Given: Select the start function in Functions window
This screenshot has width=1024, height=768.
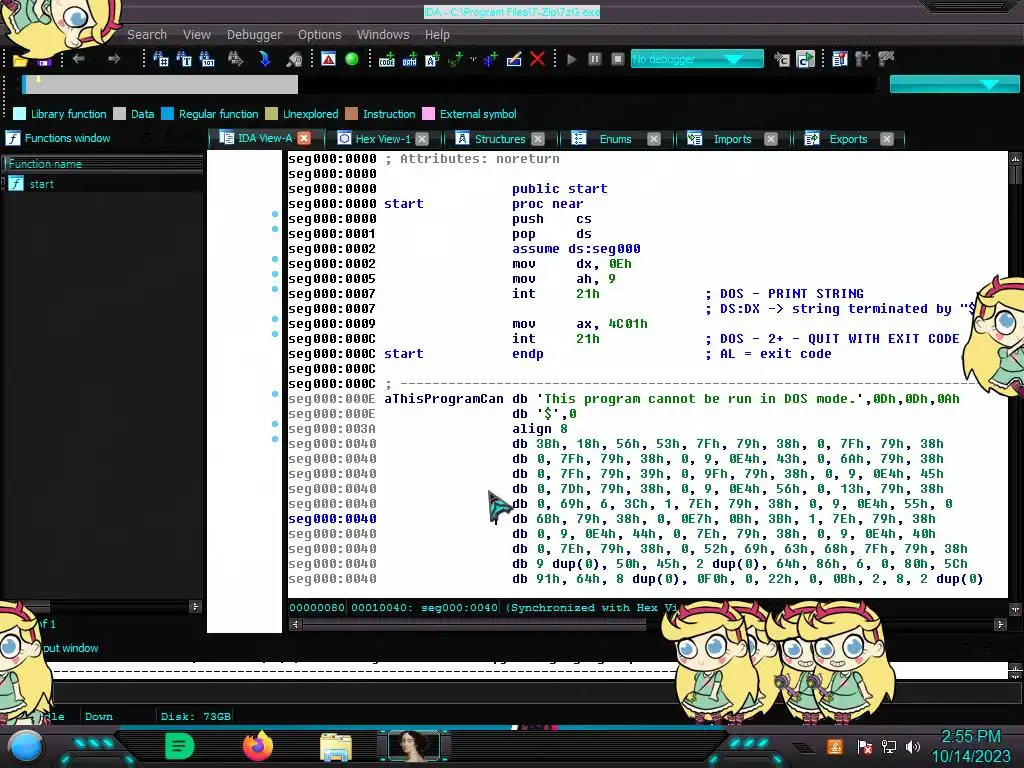Looking at the screenshot, I should coord(42,184).
